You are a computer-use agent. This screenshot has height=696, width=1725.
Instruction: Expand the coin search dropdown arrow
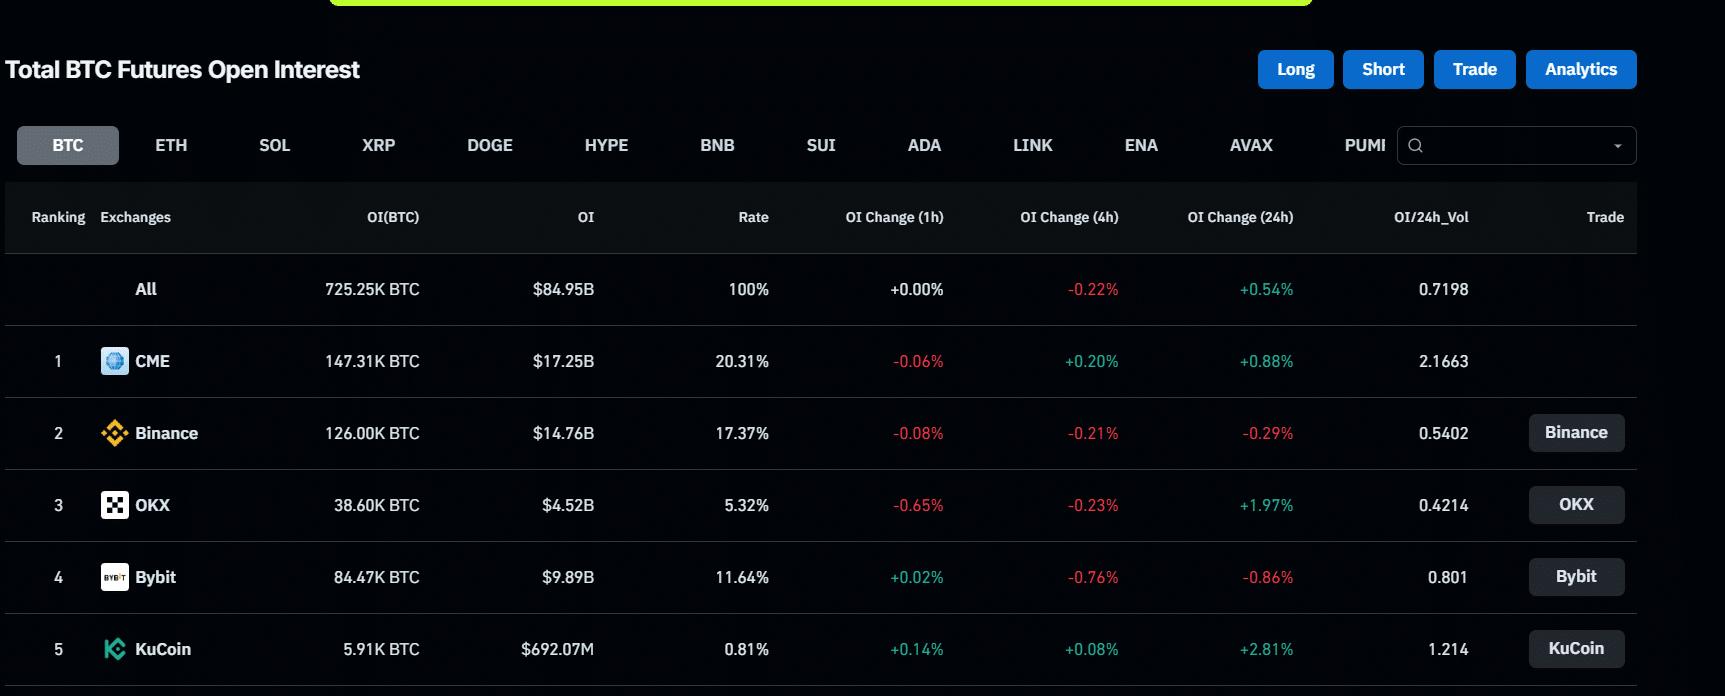(1618, 146)
